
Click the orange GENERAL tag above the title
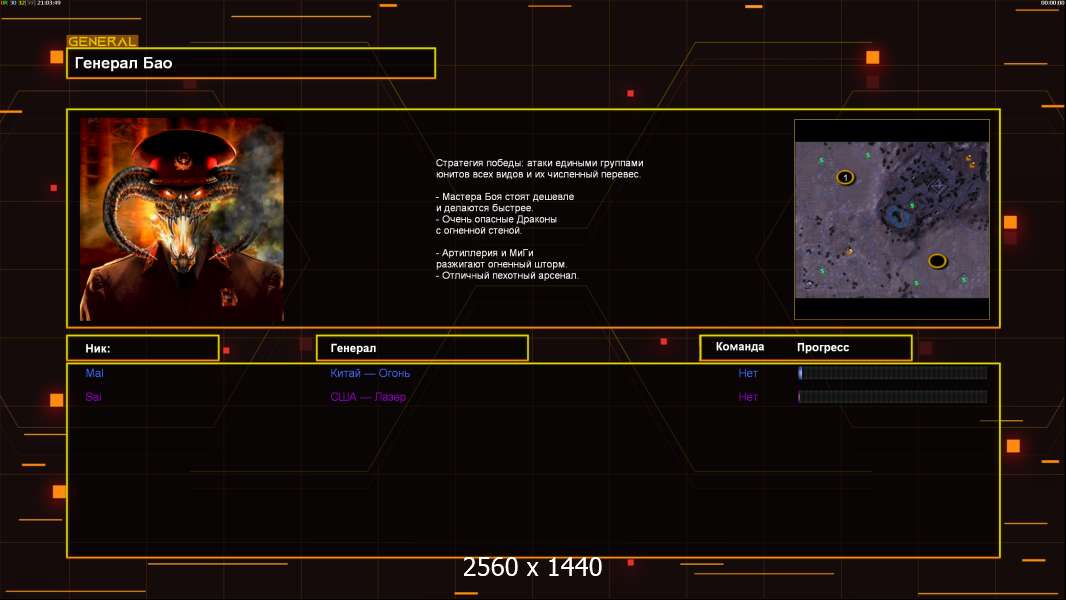(102, 41)
